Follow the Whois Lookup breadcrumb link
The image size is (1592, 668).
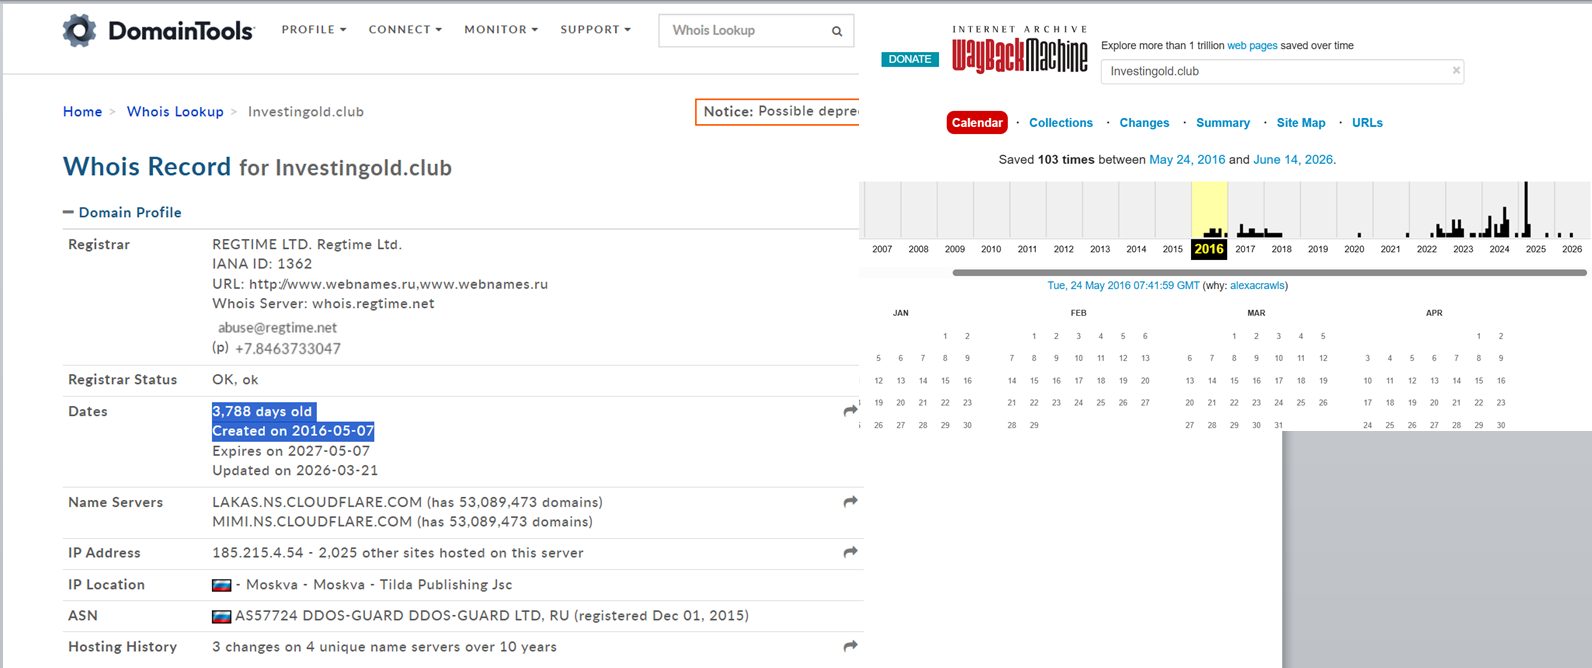[175, 112]
